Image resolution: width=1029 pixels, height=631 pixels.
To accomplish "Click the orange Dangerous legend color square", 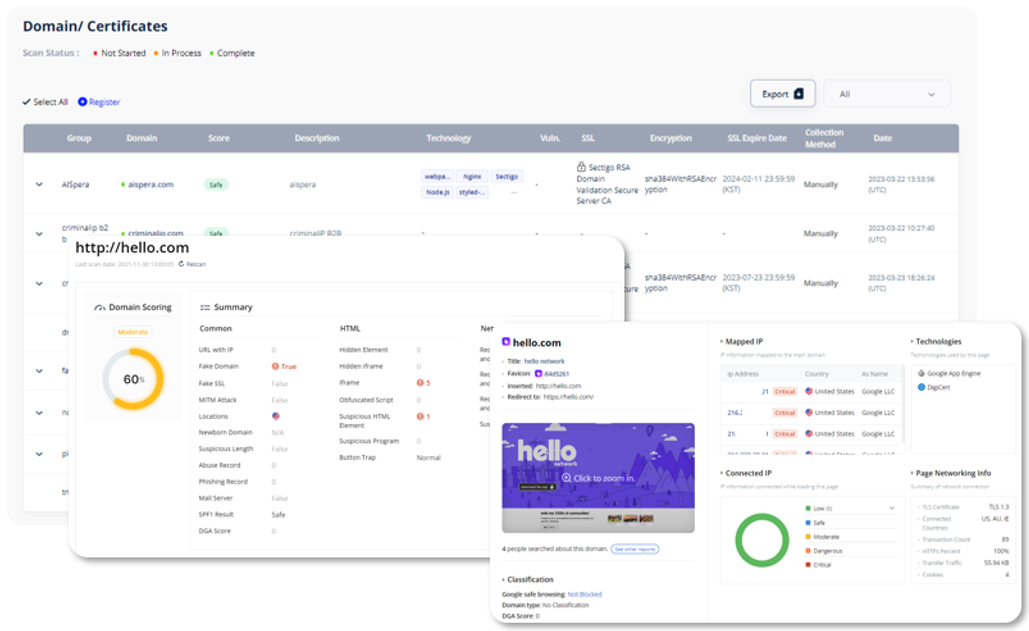I will [808, 551].
